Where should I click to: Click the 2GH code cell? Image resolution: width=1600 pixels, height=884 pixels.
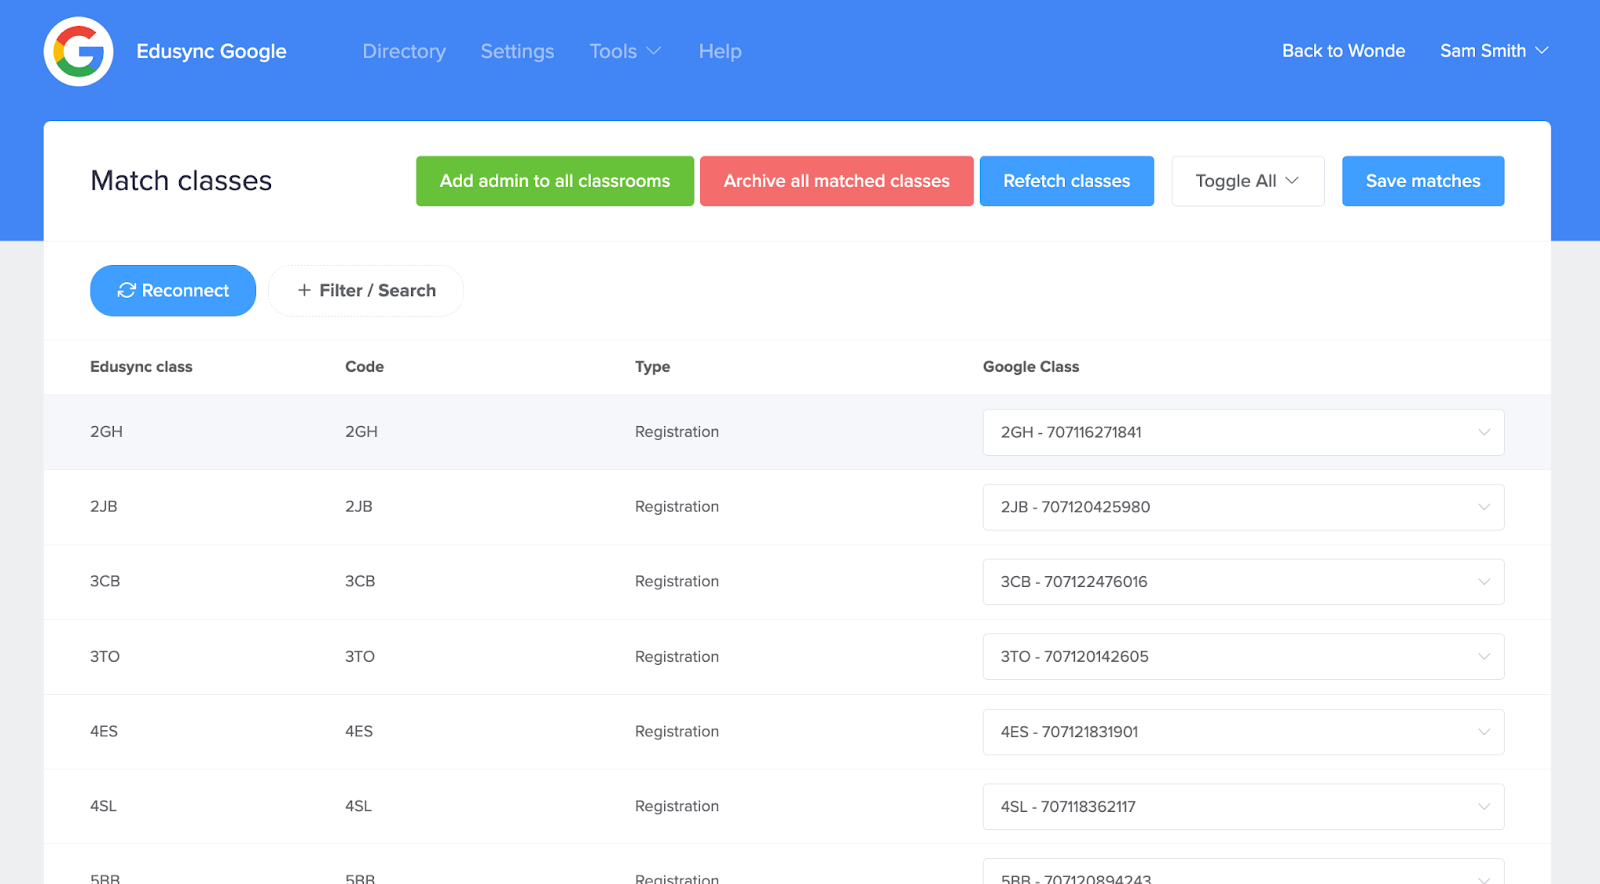(361, 432)
